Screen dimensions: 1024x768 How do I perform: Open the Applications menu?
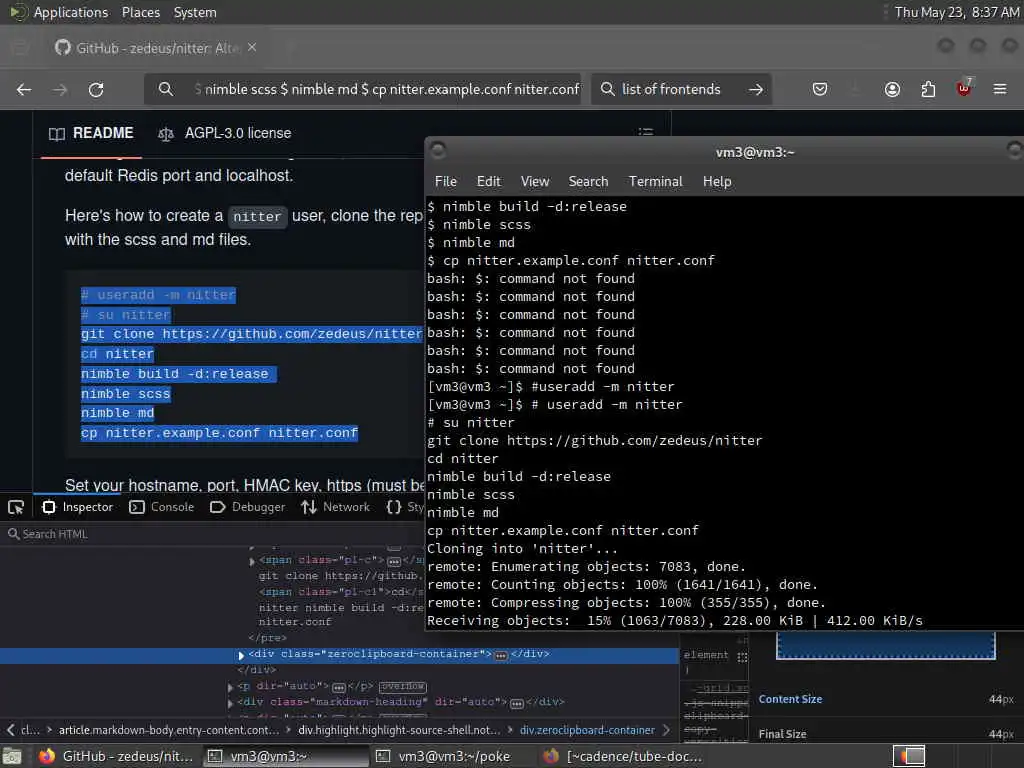71,12
